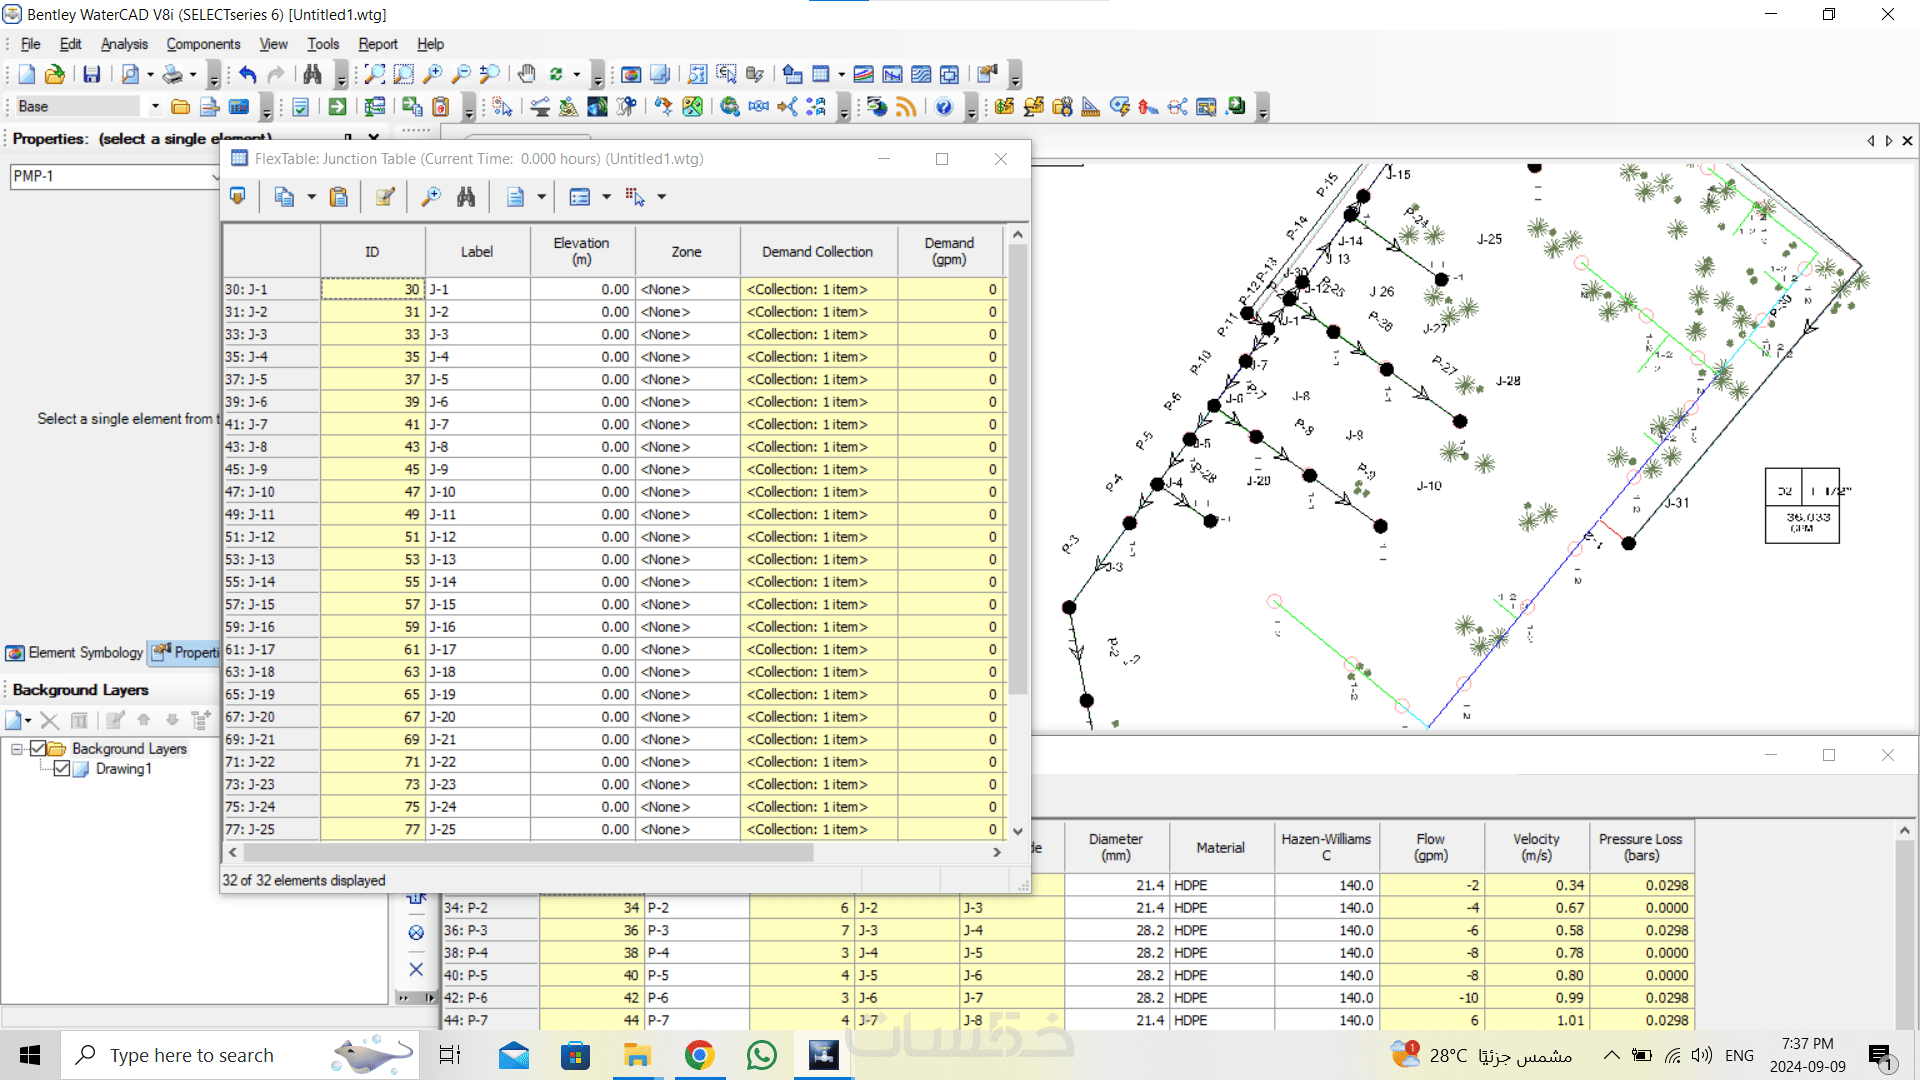
Task: Click the Delete X icon in background layers toolbar
Action: pos(49,720)
